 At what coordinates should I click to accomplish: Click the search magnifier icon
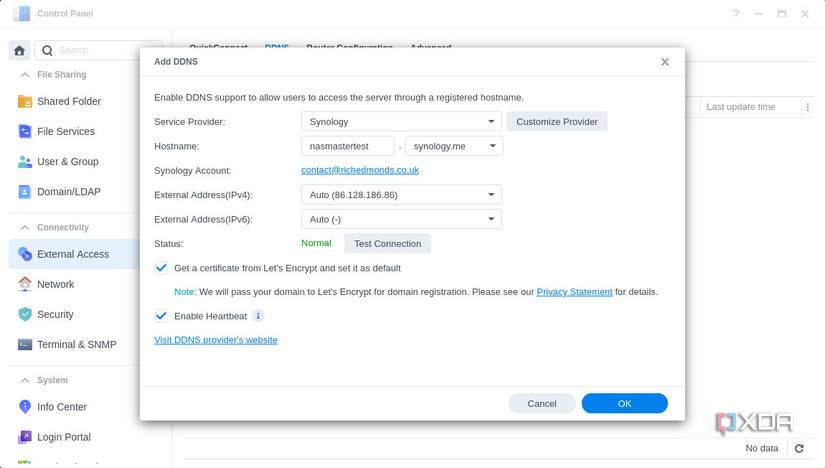coord(47,51)
